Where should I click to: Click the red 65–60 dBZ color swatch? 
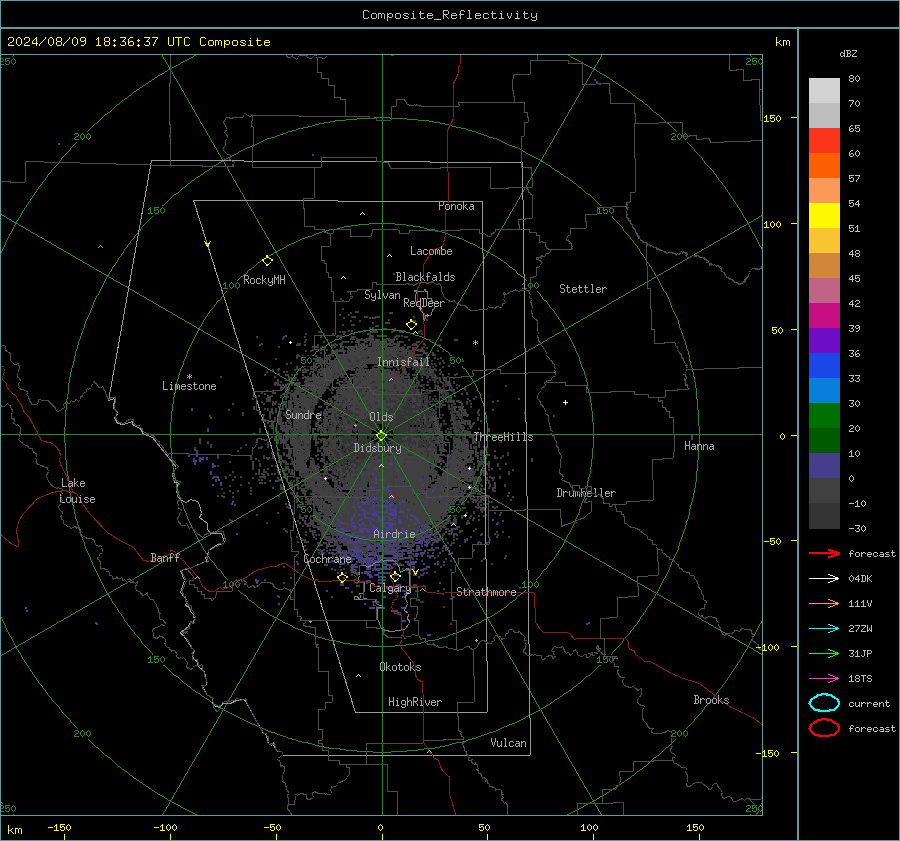(x=824, y=140)
